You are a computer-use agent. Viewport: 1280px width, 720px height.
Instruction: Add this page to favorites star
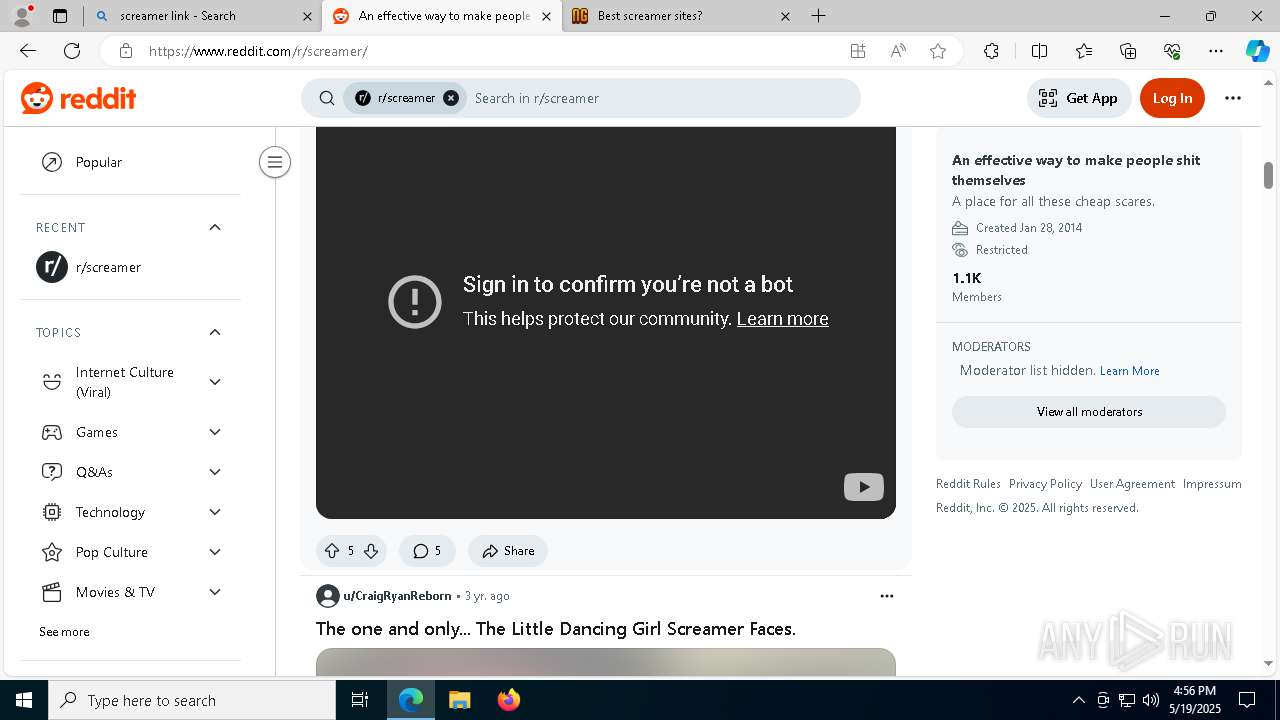click(937, 51)
